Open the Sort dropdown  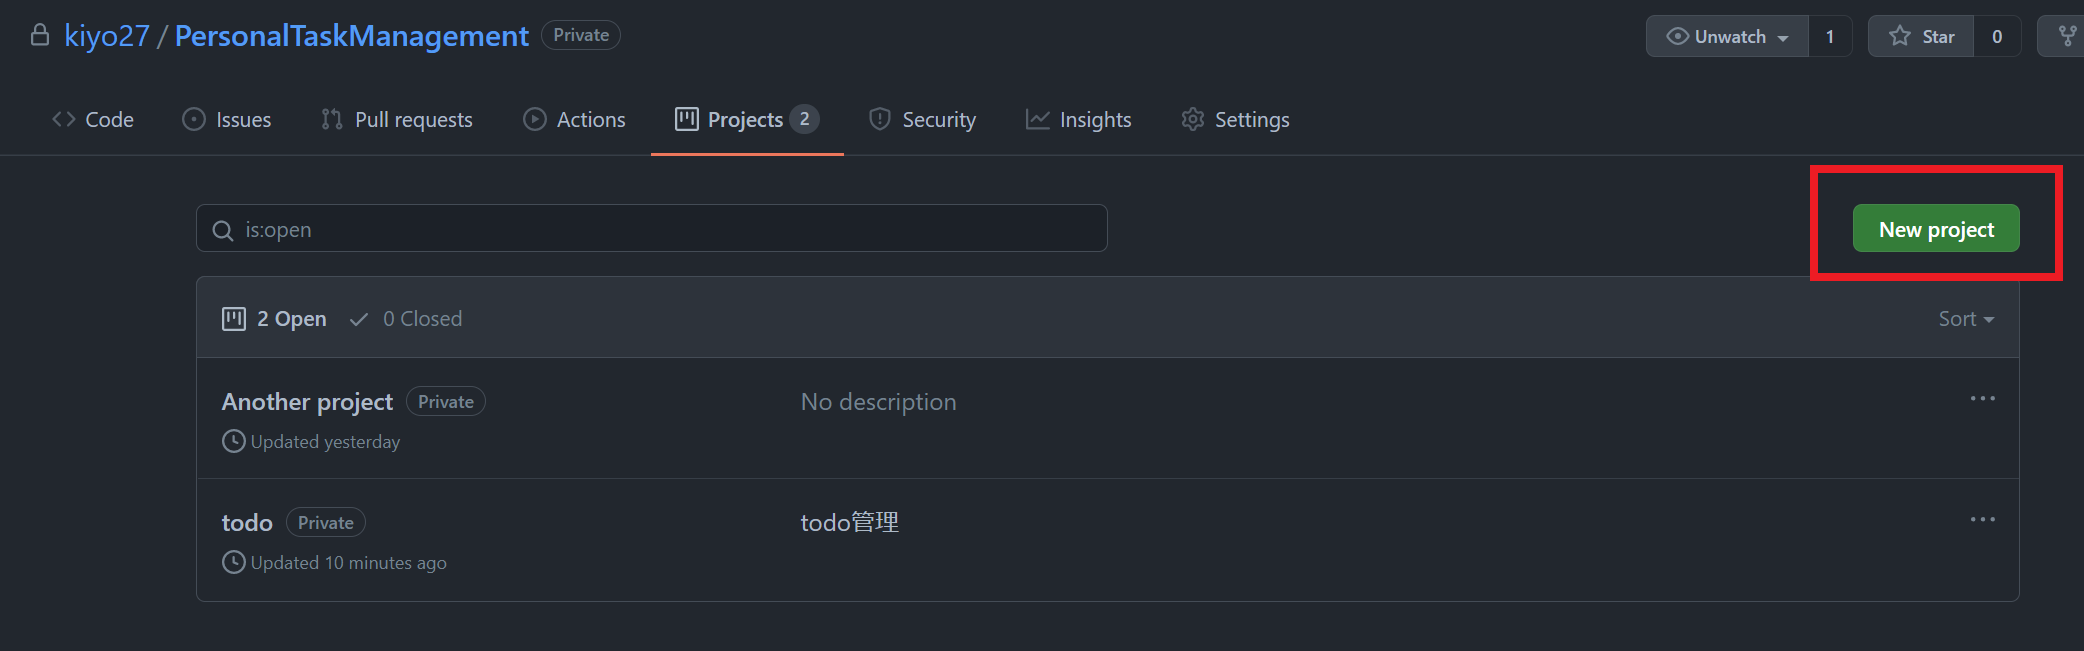coord(1966,319)
